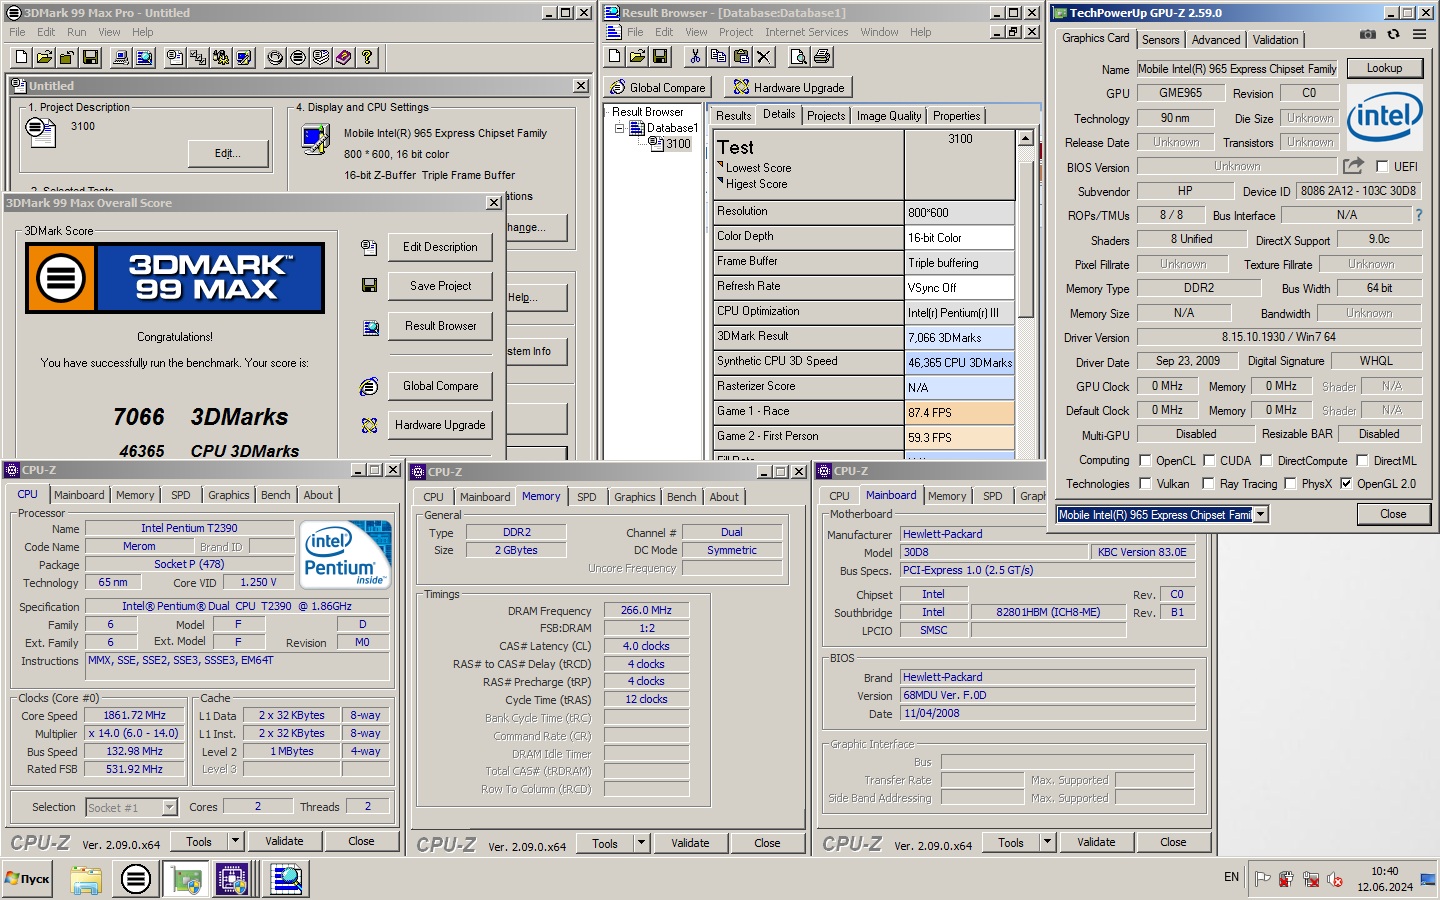Open Run menu in 3DMark 99 Max

[x=76, y=32]
